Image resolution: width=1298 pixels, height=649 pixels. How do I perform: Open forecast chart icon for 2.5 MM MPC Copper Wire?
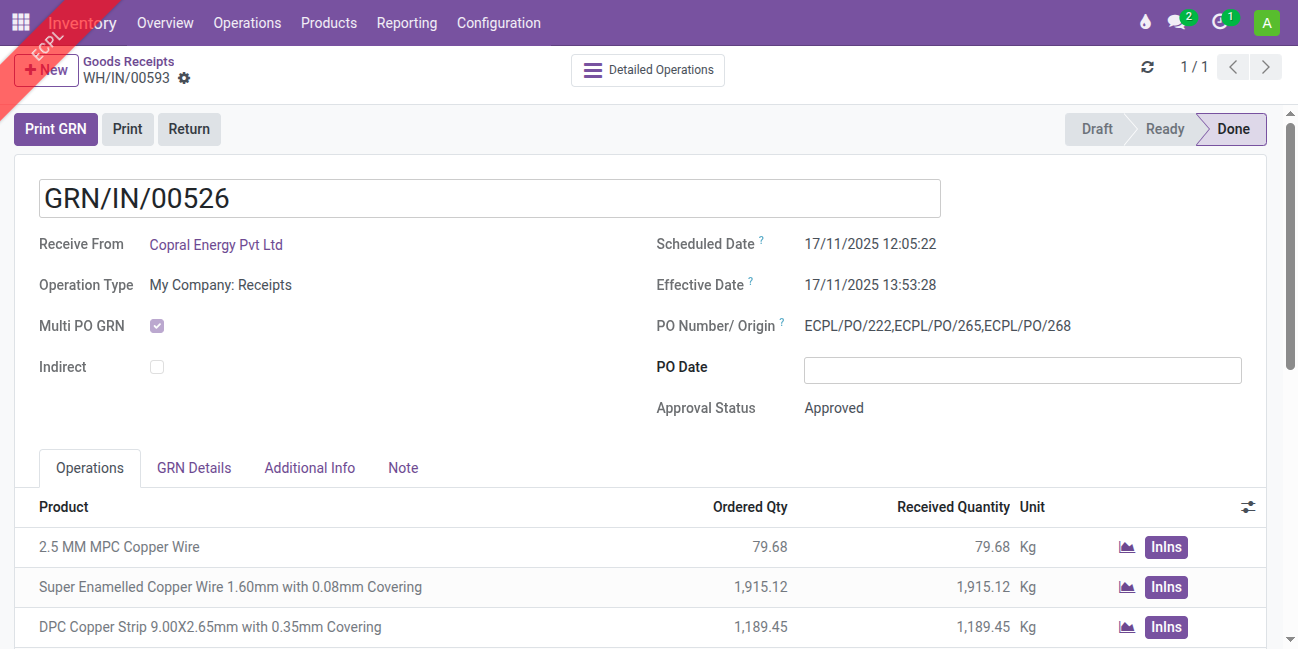click(x=1127, y=547)
